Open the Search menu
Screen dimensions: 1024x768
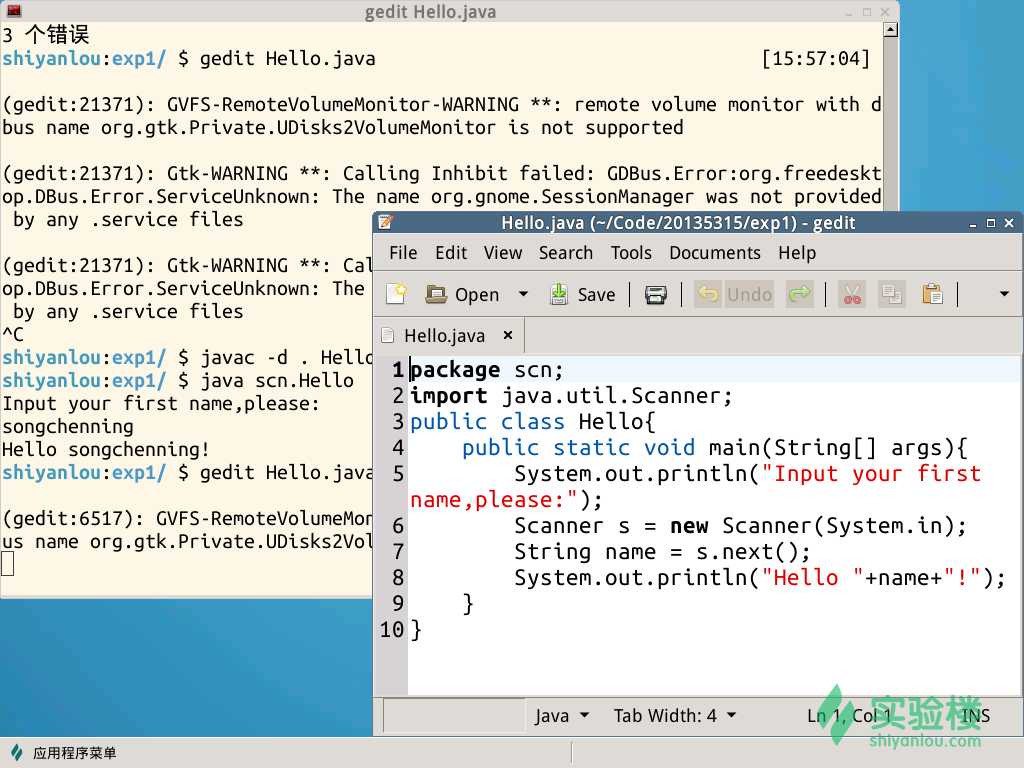566,253
